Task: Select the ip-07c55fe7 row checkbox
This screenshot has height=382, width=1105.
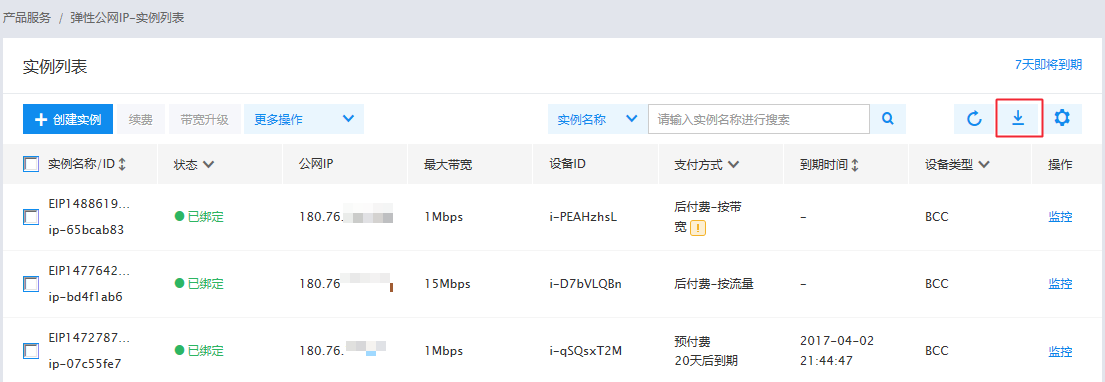Action: pyautogui.click(x=31, y=350)
